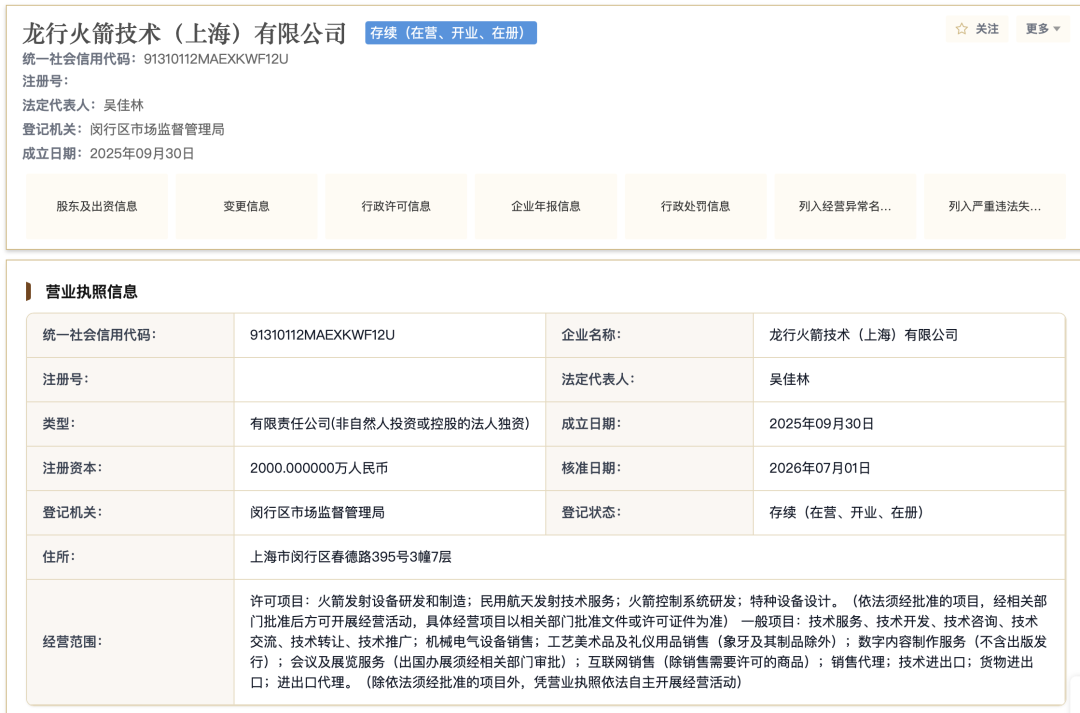Click 住所 value 上海市闵行区春德路395号3幢7层

[351, 557]
